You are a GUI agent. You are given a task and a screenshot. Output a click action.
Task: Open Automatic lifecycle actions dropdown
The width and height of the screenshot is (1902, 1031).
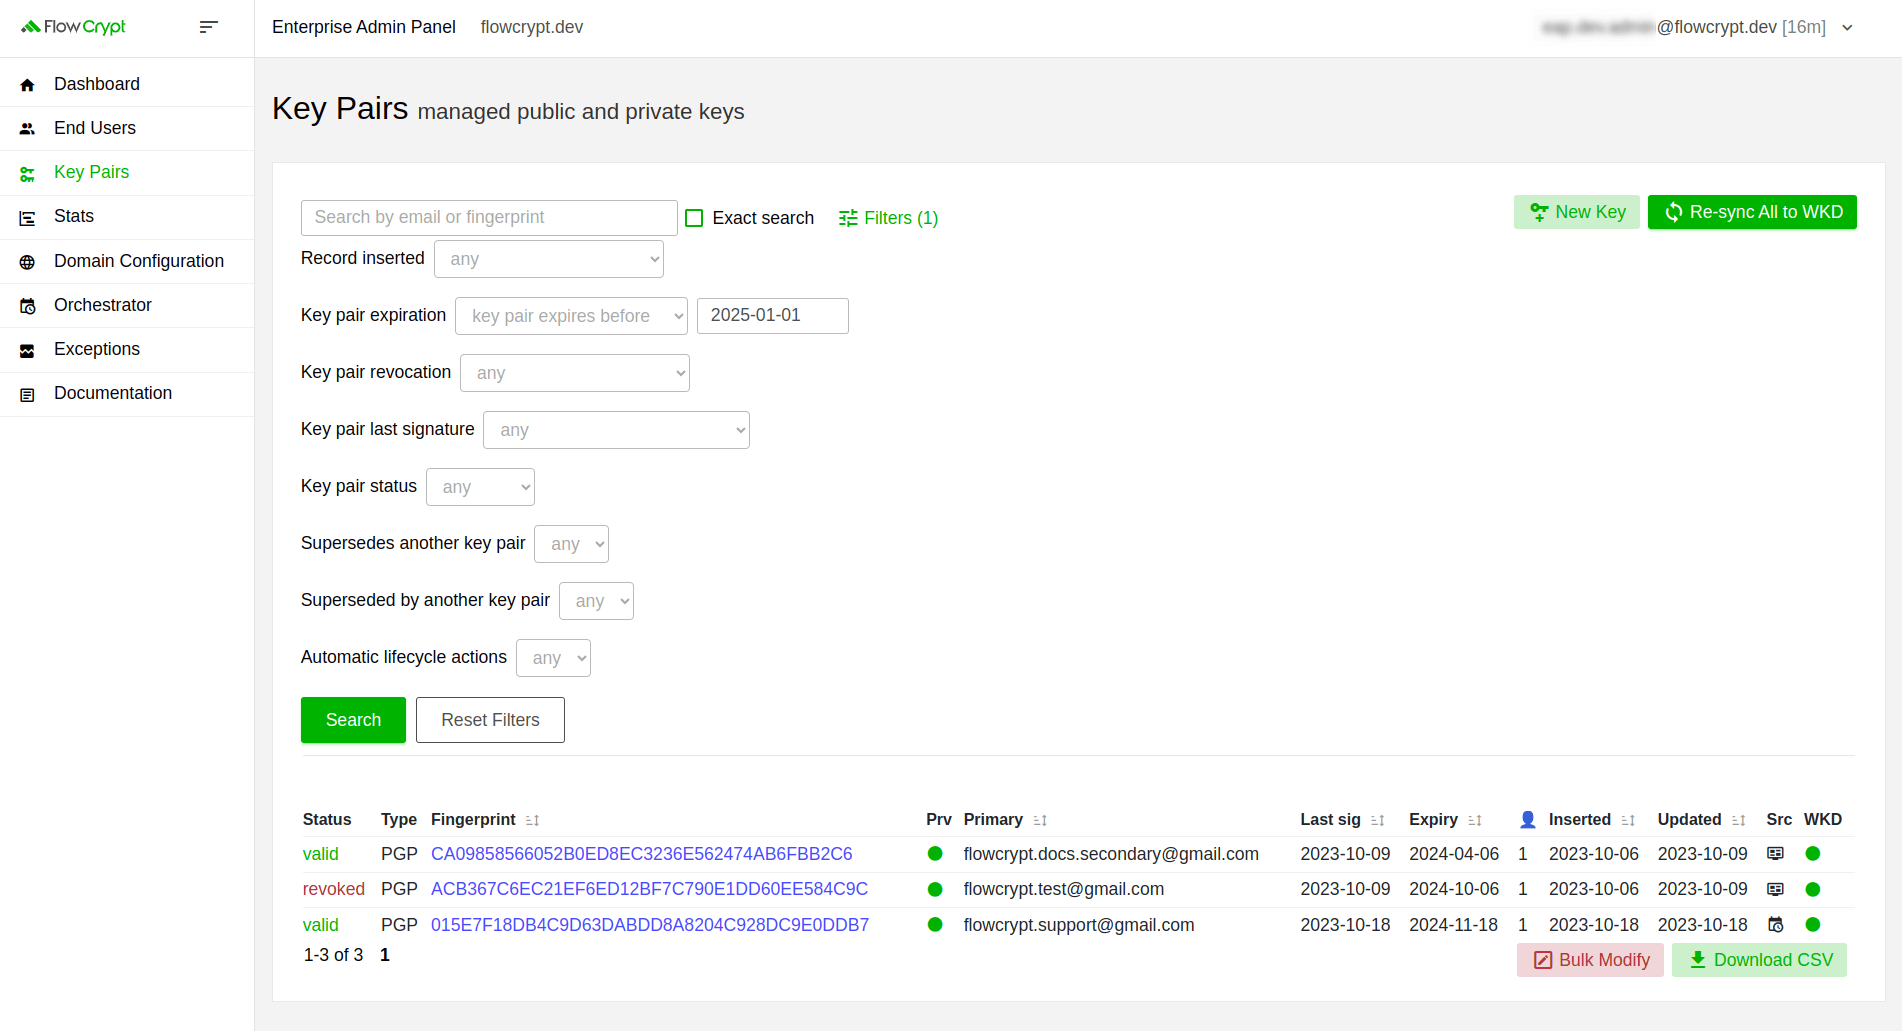553,658
